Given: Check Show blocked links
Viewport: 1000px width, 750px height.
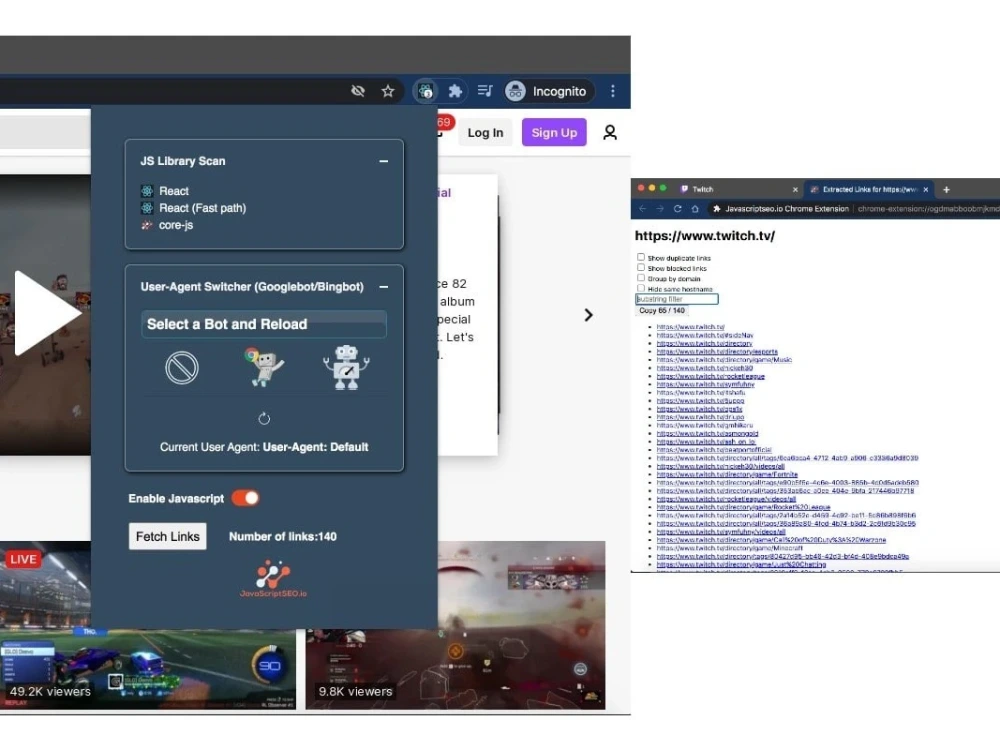Looking at the screenshot, I should [641, 267].
